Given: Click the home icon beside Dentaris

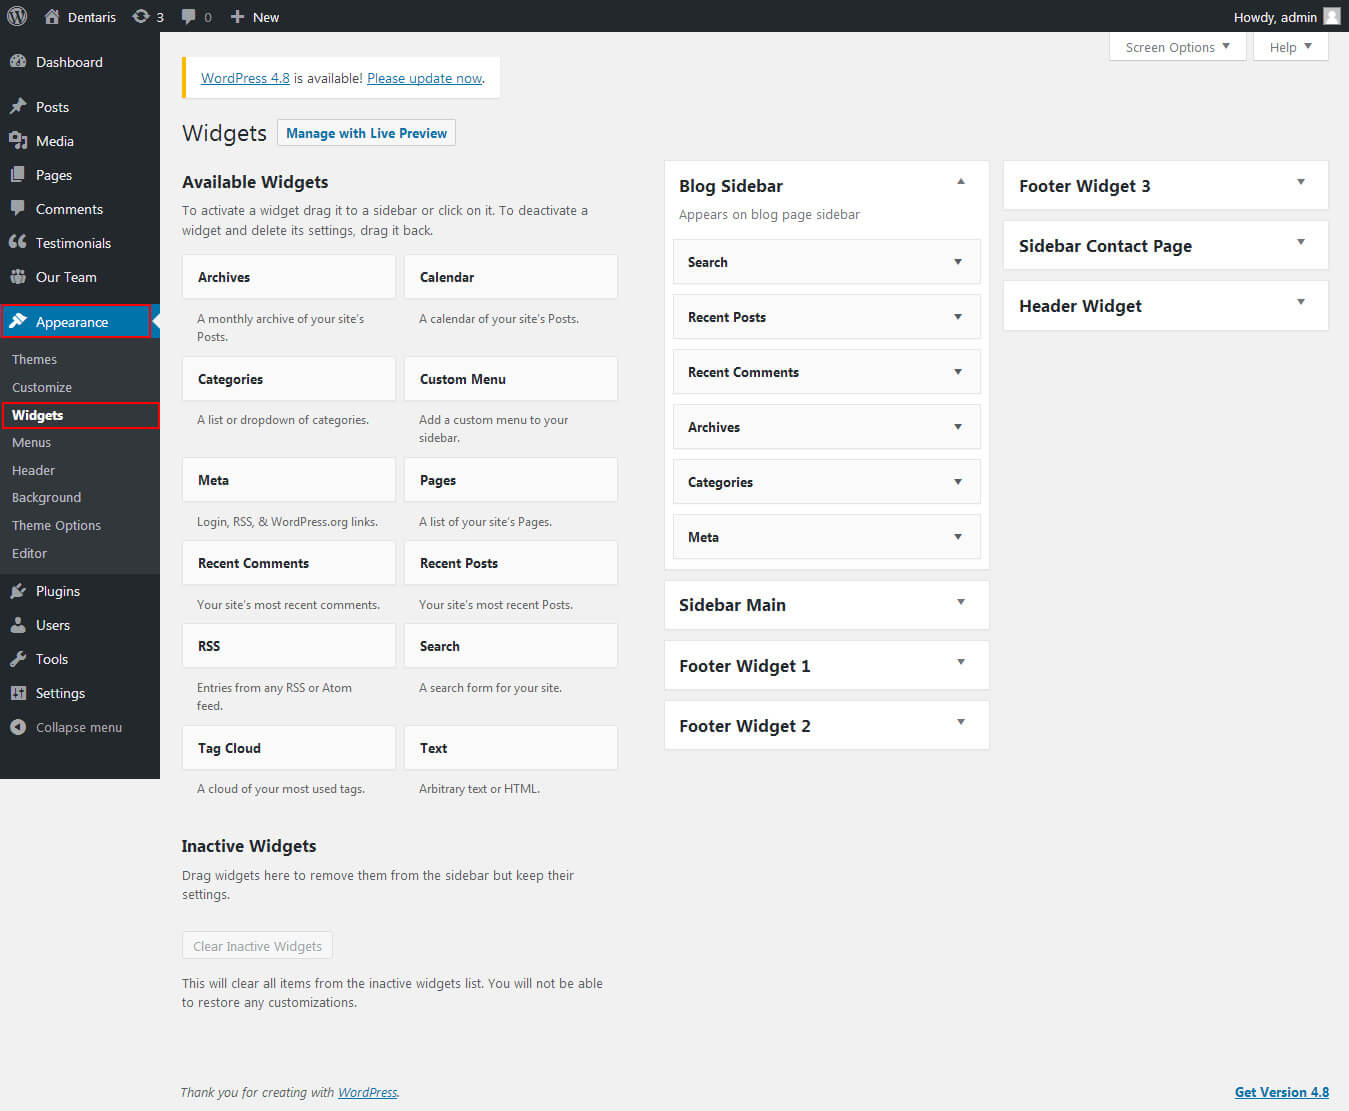Looking at the screenshot, I should [x=52, y=16].
